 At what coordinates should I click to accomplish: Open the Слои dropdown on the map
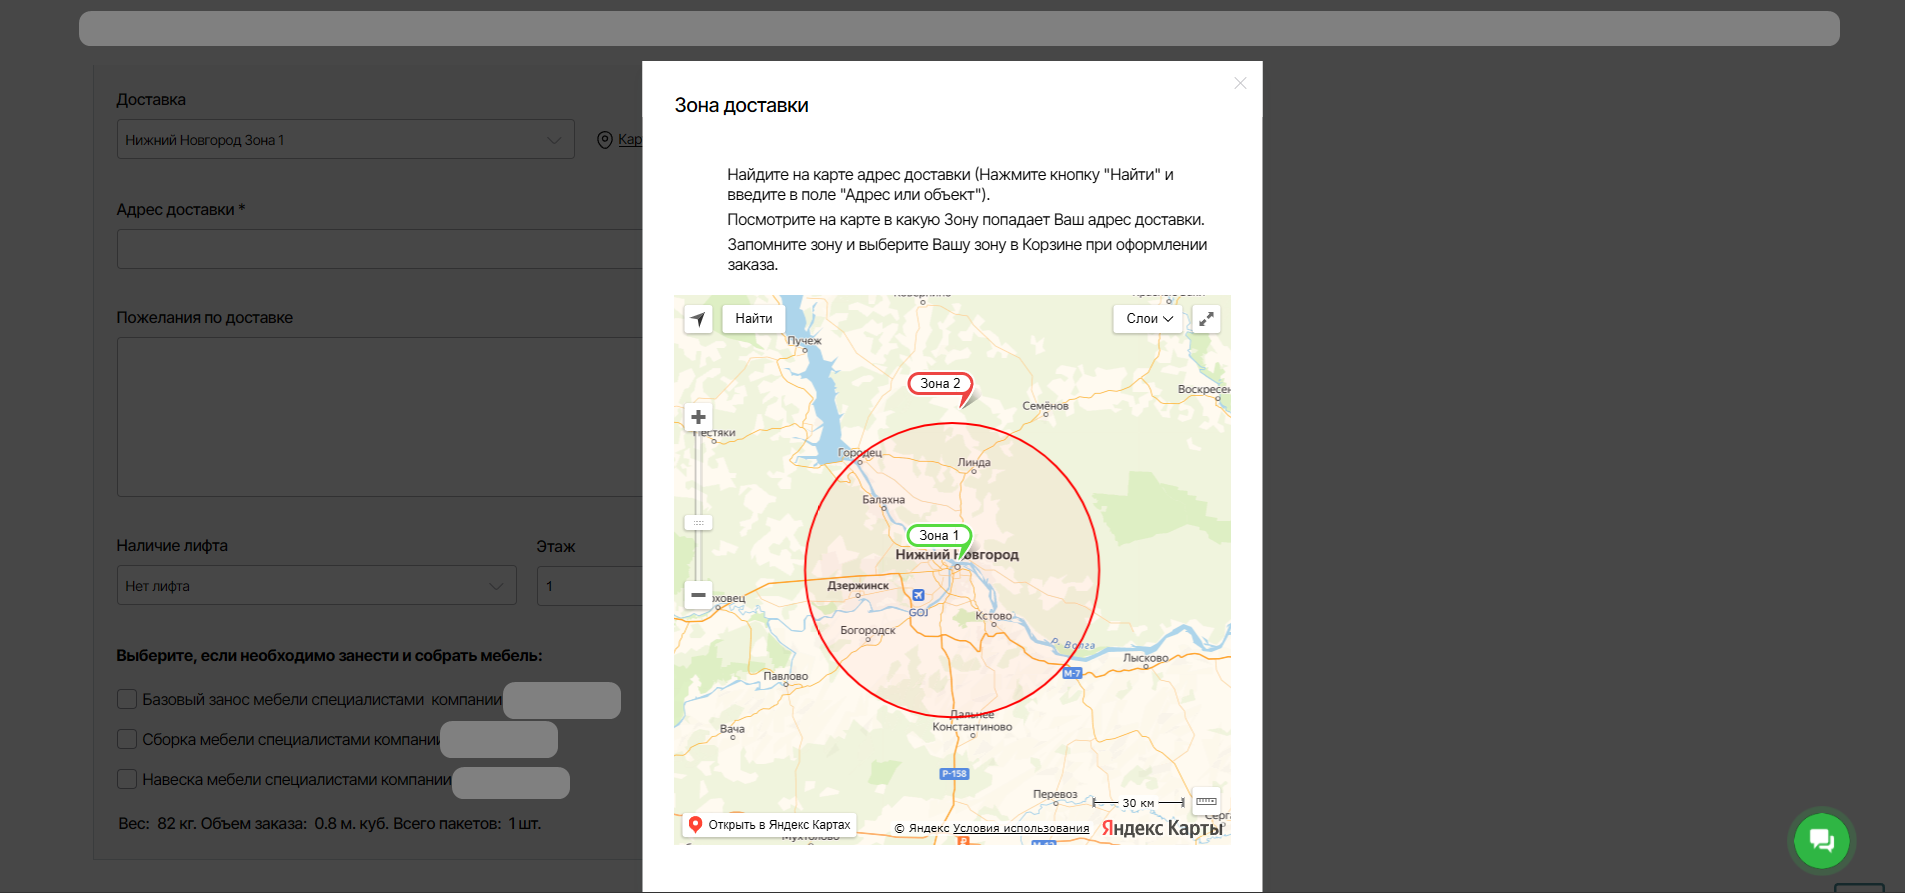1149,319
